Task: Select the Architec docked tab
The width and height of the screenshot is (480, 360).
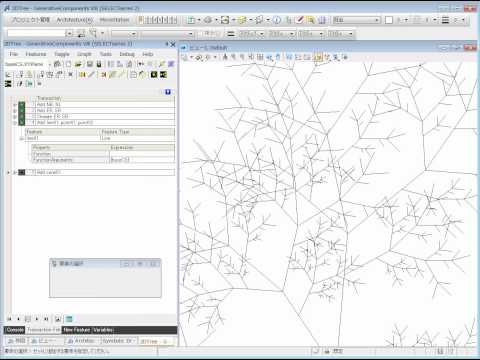Action: pos(82,341)
